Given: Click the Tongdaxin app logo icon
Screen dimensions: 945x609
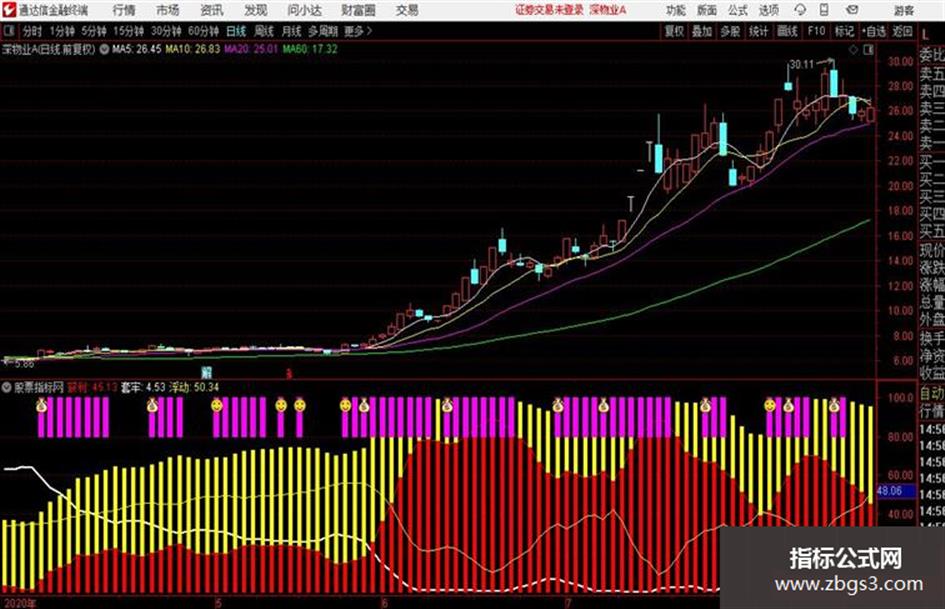Looking at the screenshot, I should (x=8, y=10).
